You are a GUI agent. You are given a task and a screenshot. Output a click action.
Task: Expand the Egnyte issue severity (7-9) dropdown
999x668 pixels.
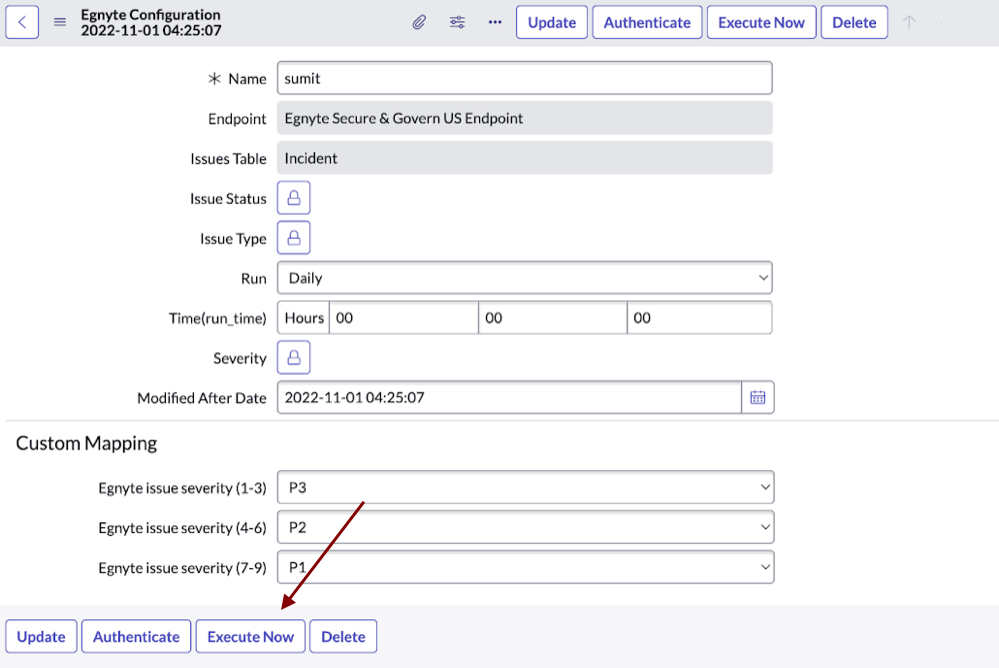525,567
